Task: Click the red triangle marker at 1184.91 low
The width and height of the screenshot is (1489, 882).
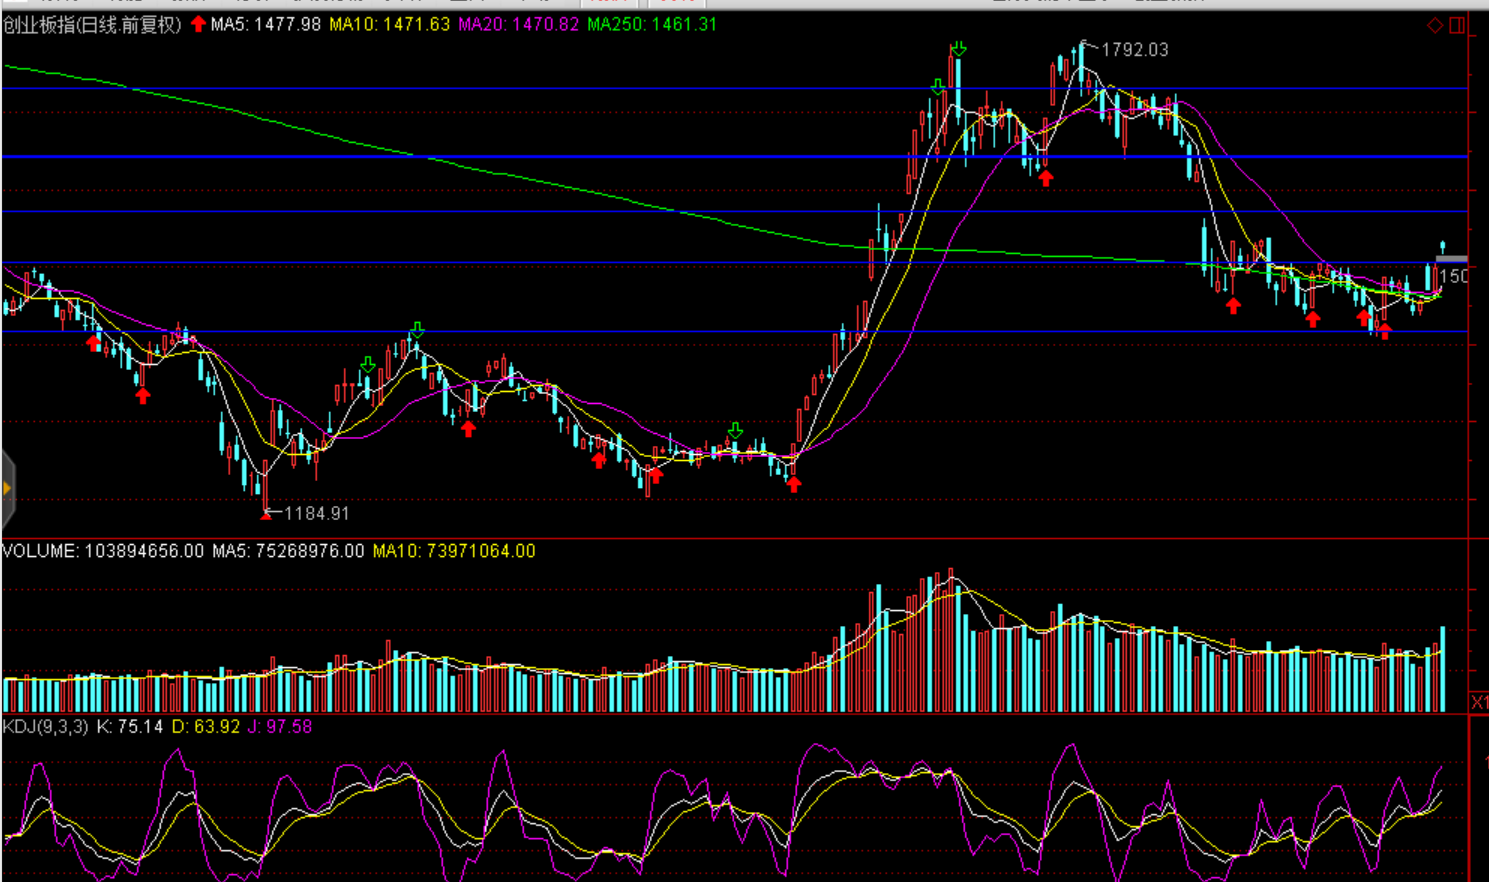Action: point(266,514)
